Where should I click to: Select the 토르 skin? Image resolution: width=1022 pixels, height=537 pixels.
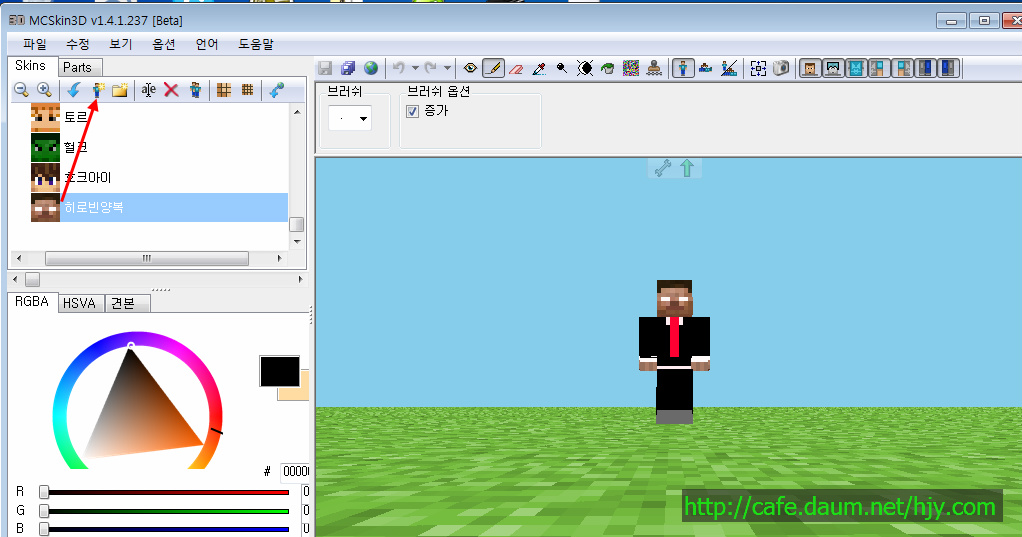158,117
